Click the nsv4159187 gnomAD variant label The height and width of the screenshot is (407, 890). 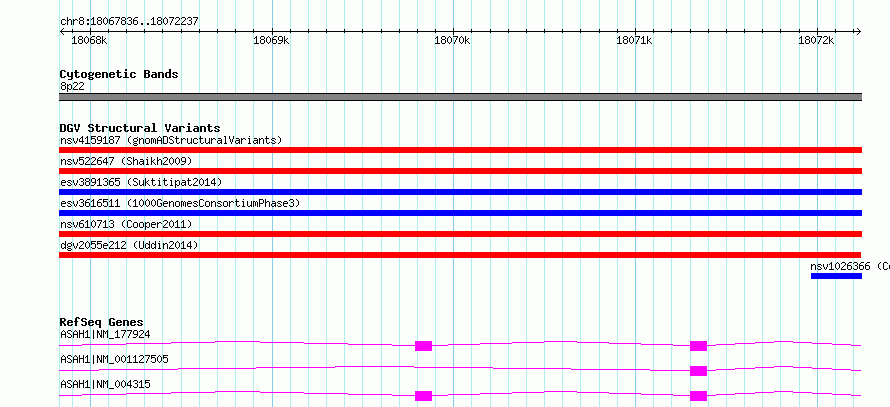pos(171,140)
